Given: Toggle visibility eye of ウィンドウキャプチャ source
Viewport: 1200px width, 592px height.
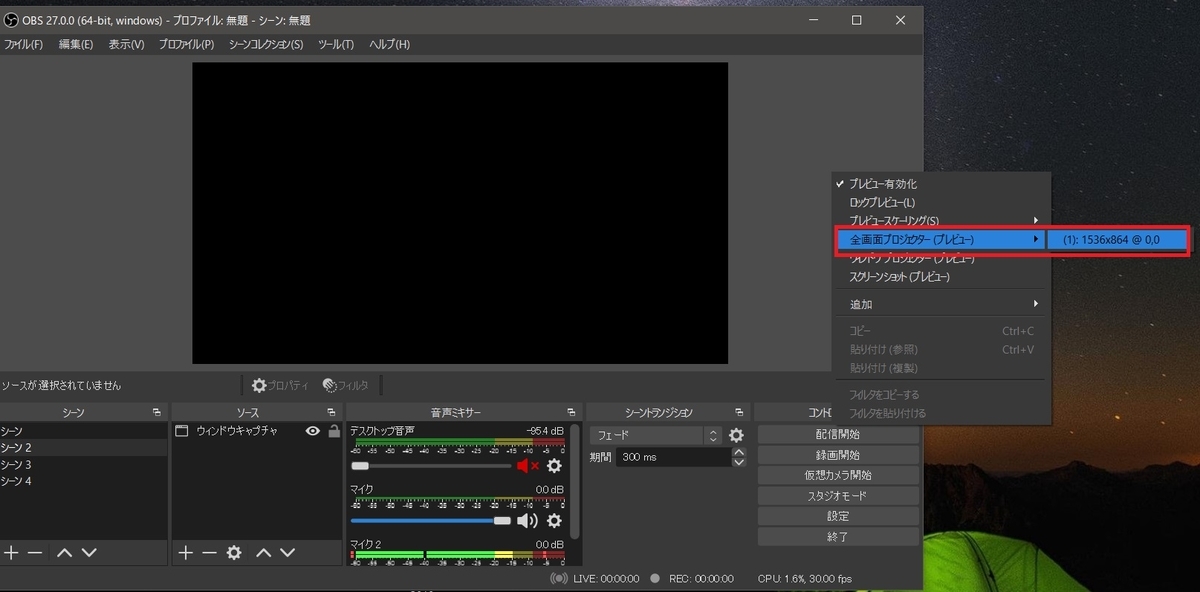Looking at the screenshot, I should pyautogui.click(x=313, y=431).
